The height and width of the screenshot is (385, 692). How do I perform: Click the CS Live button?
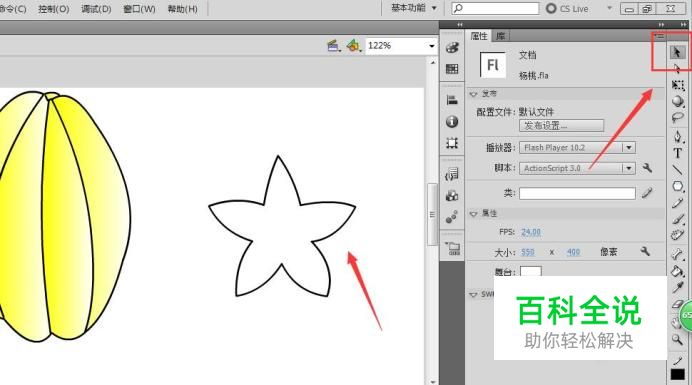coord(568,8)
